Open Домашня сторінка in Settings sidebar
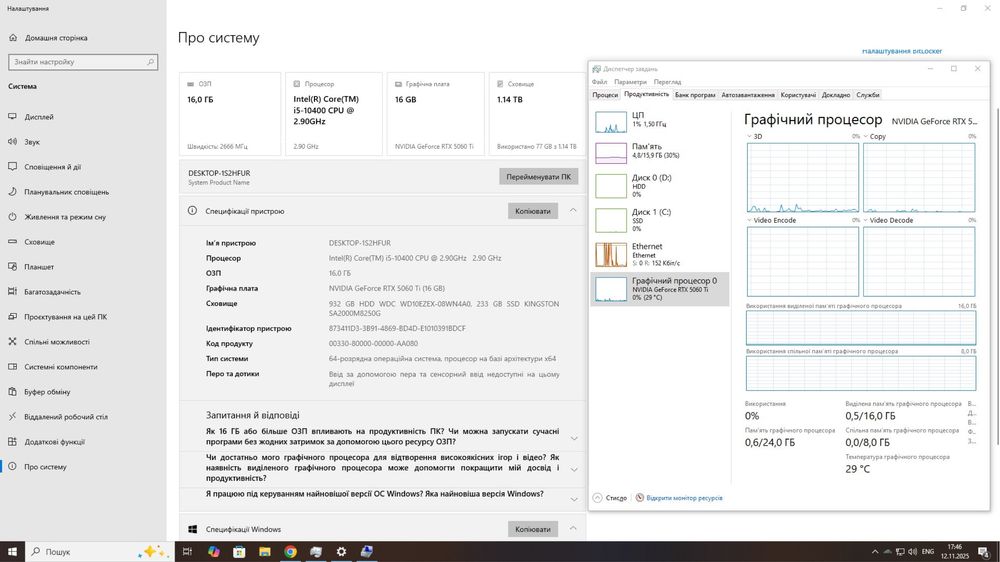Screen dimensions: 1000x562 (x=56, y=38)
